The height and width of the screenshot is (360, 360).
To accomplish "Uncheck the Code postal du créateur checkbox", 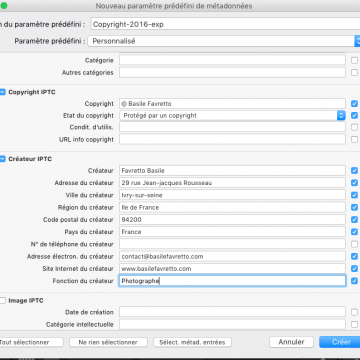I will click(x=354, y=220).
